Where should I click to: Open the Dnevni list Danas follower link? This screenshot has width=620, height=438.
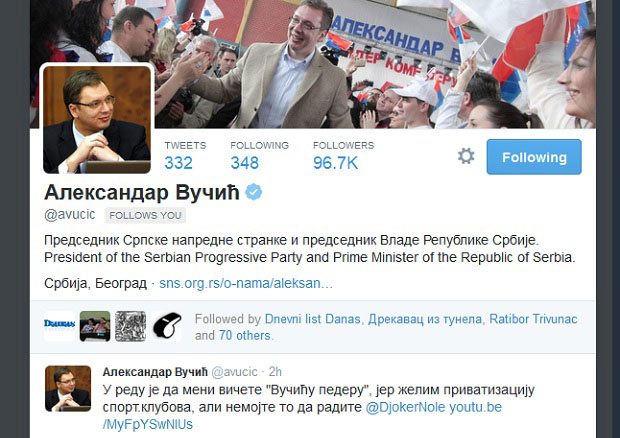coord(312,319)
